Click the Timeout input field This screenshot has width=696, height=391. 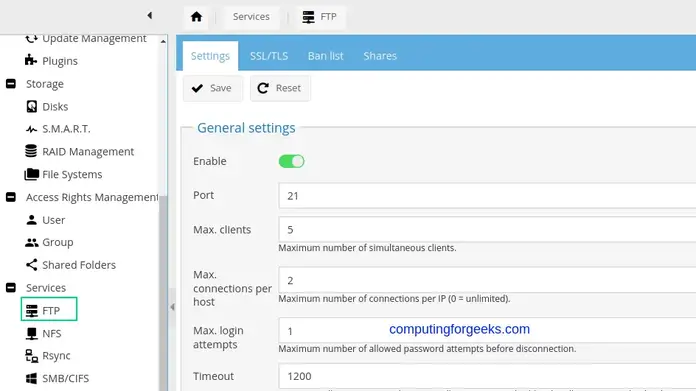487,376
